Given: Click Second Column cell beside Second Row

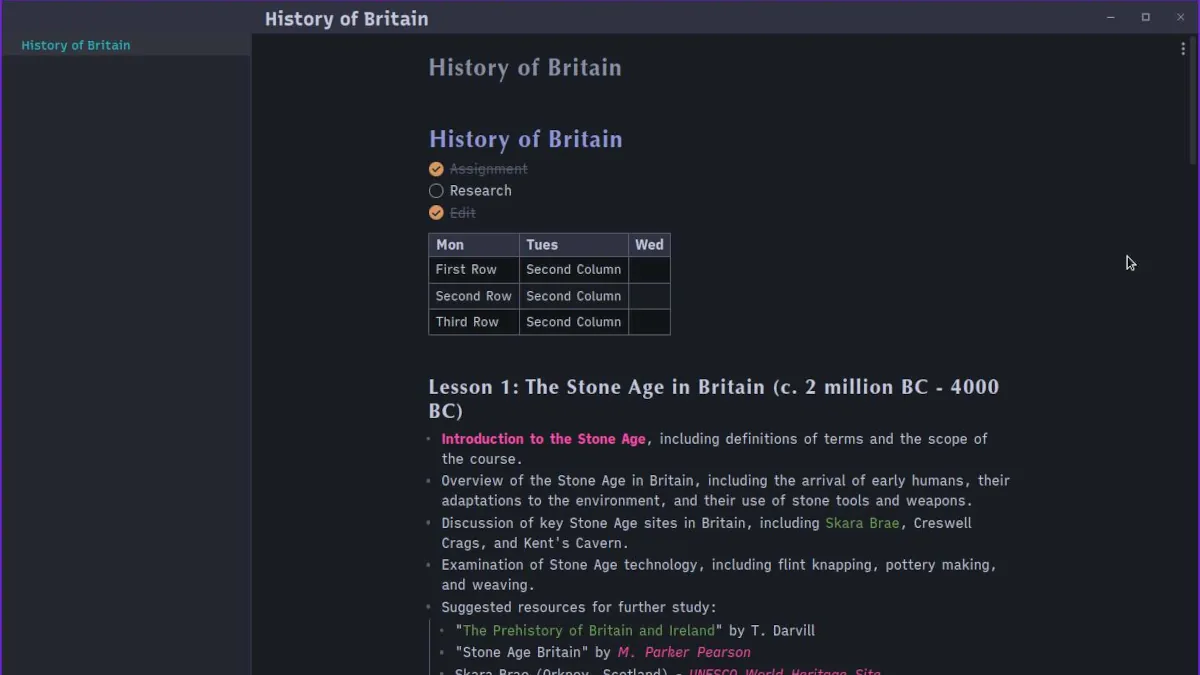Looking at the screenshot, I should click(x=574, y=296).
